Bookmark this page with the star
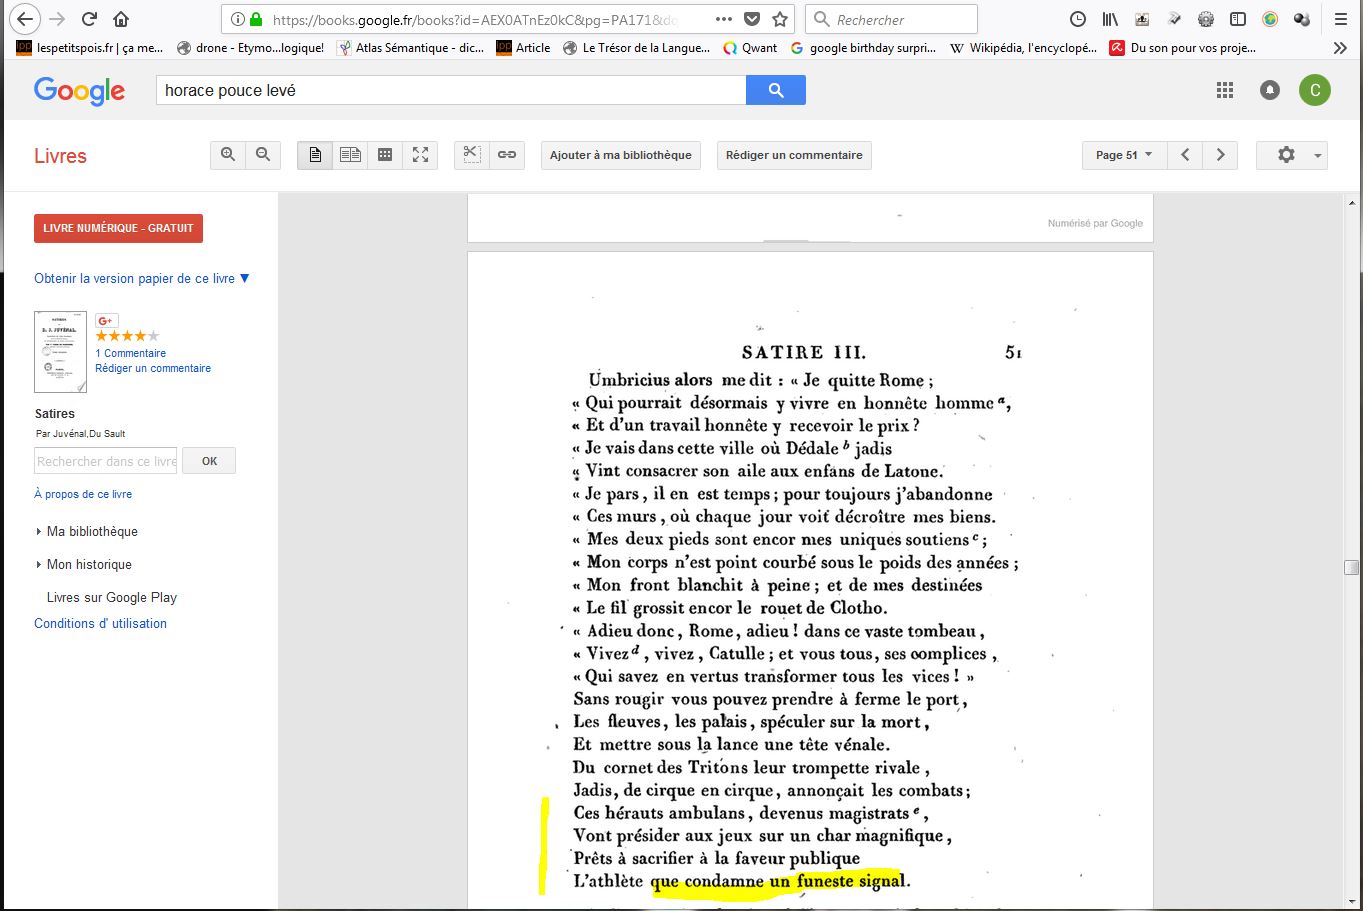The width and height of the screenshot is (1363, 911). (x=780, y=19)
